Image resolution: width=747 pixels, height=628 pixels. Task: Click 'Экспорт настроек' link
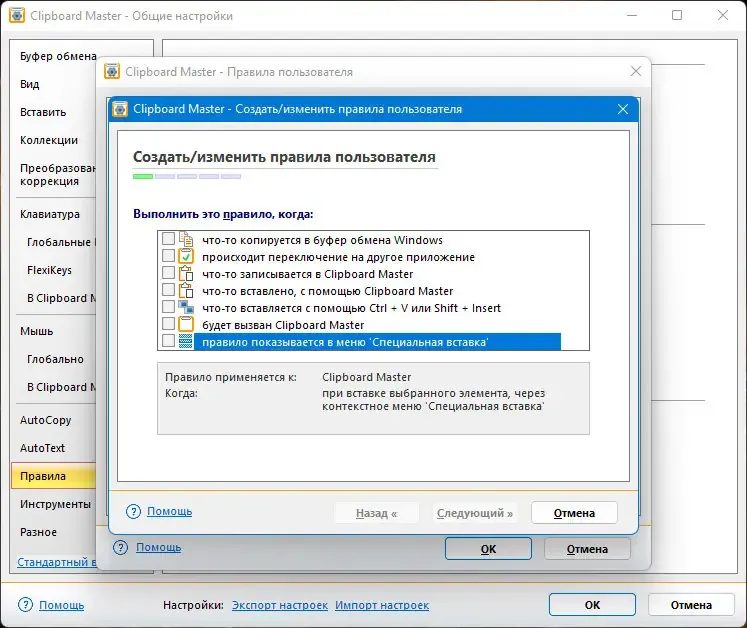coord(280,605)
